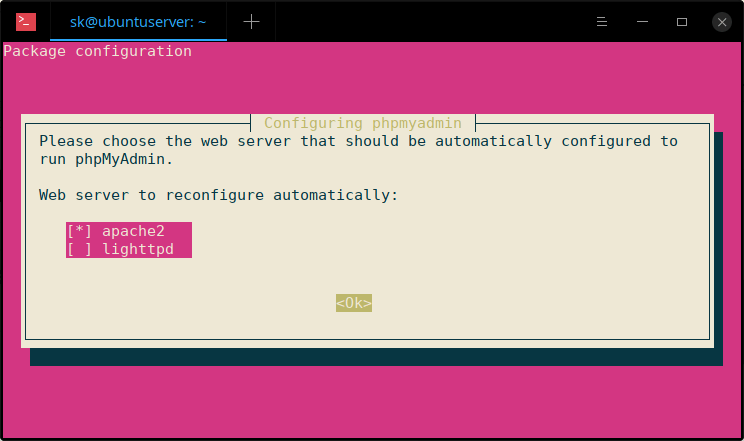Click the red terminal app icon
744x441 pixels.
[x=27, y=21]
